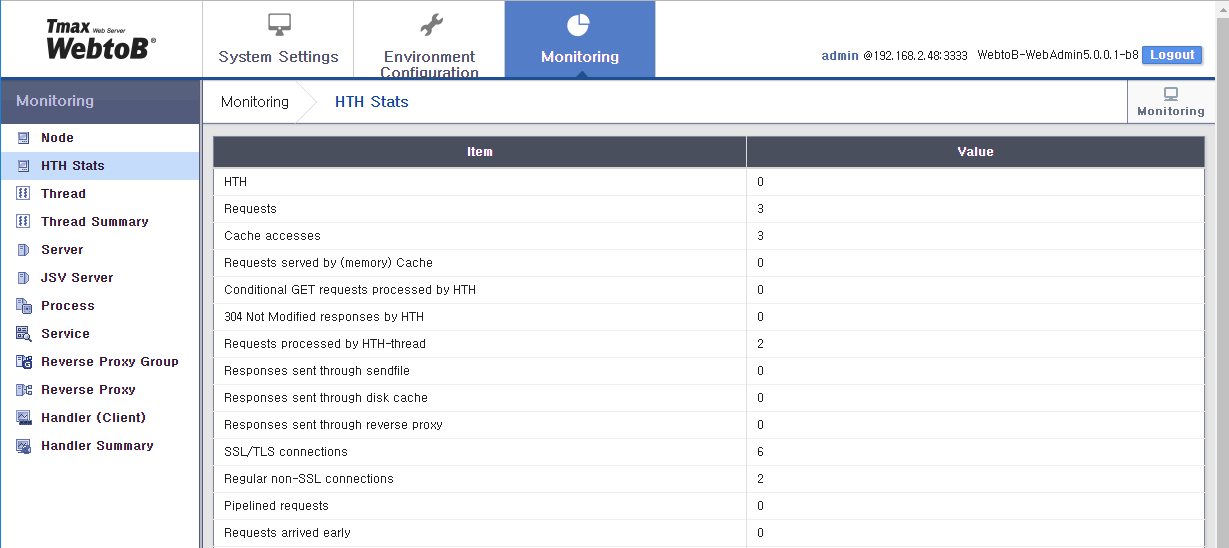Click the HTH Stats sidebar icon
Viewport: 1229px width, 548px height.
[24, 166]
